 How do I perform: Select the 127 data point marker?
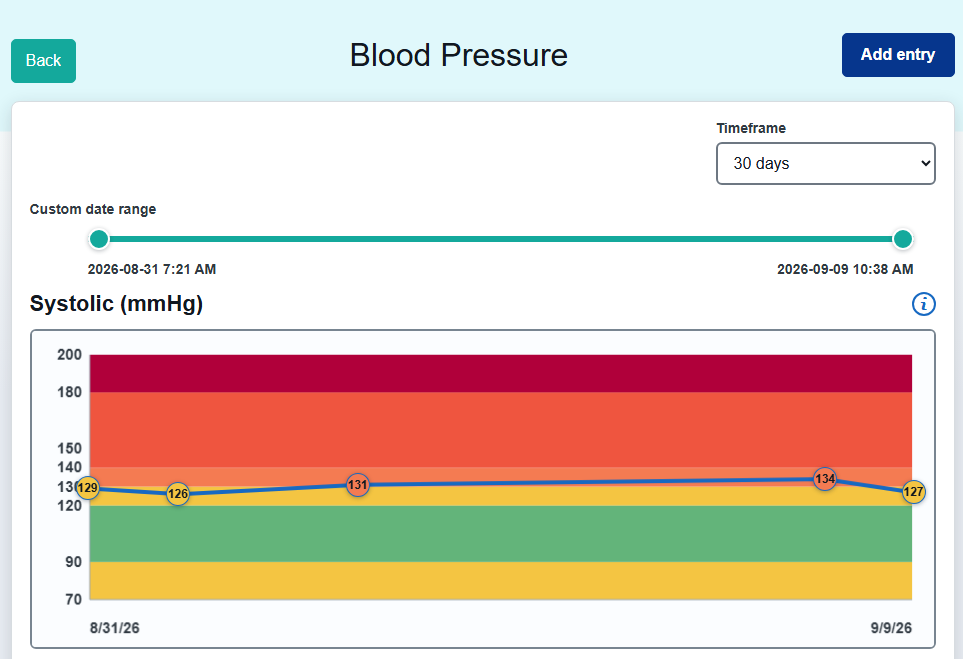(x=913, y=492)
